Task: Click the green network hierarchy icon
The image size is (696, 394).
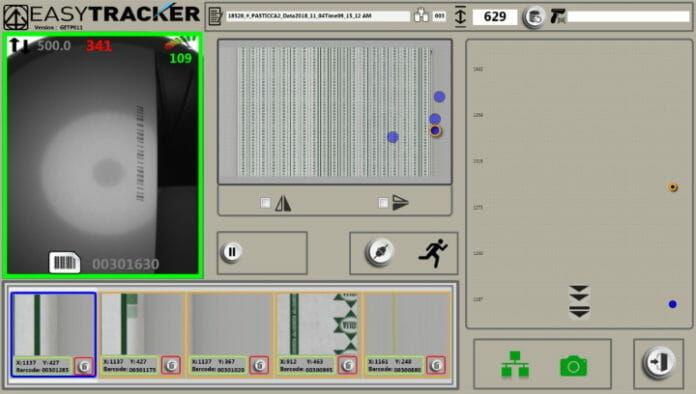Action: (x=515, y=364)
